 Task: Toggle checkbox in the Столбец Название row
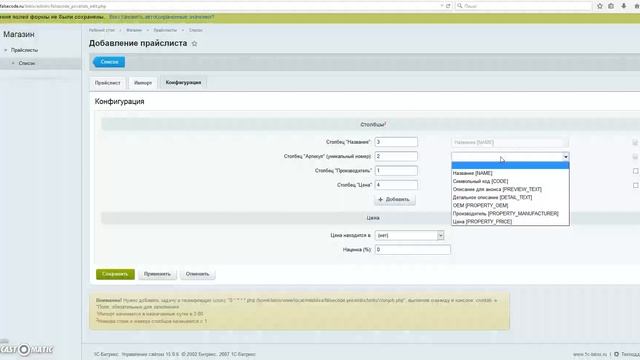tap(635, 142)
